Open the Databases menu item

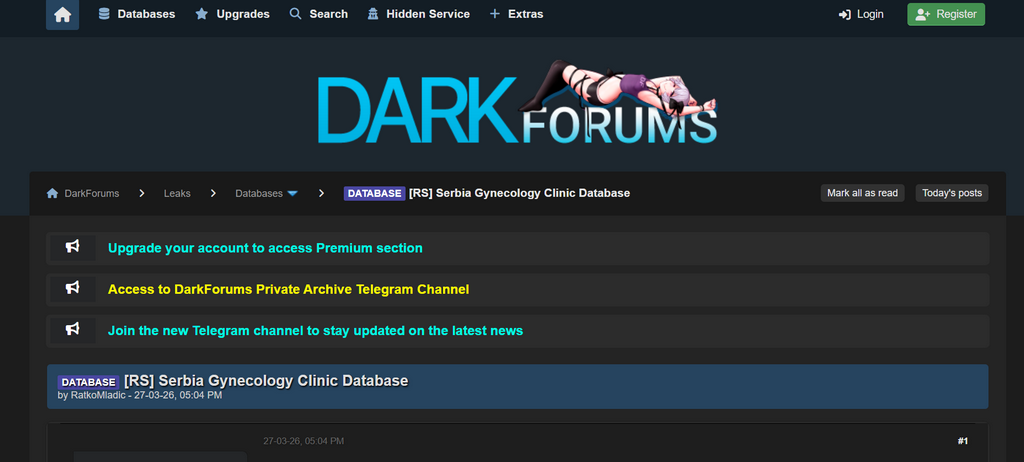tap(136, 14)
